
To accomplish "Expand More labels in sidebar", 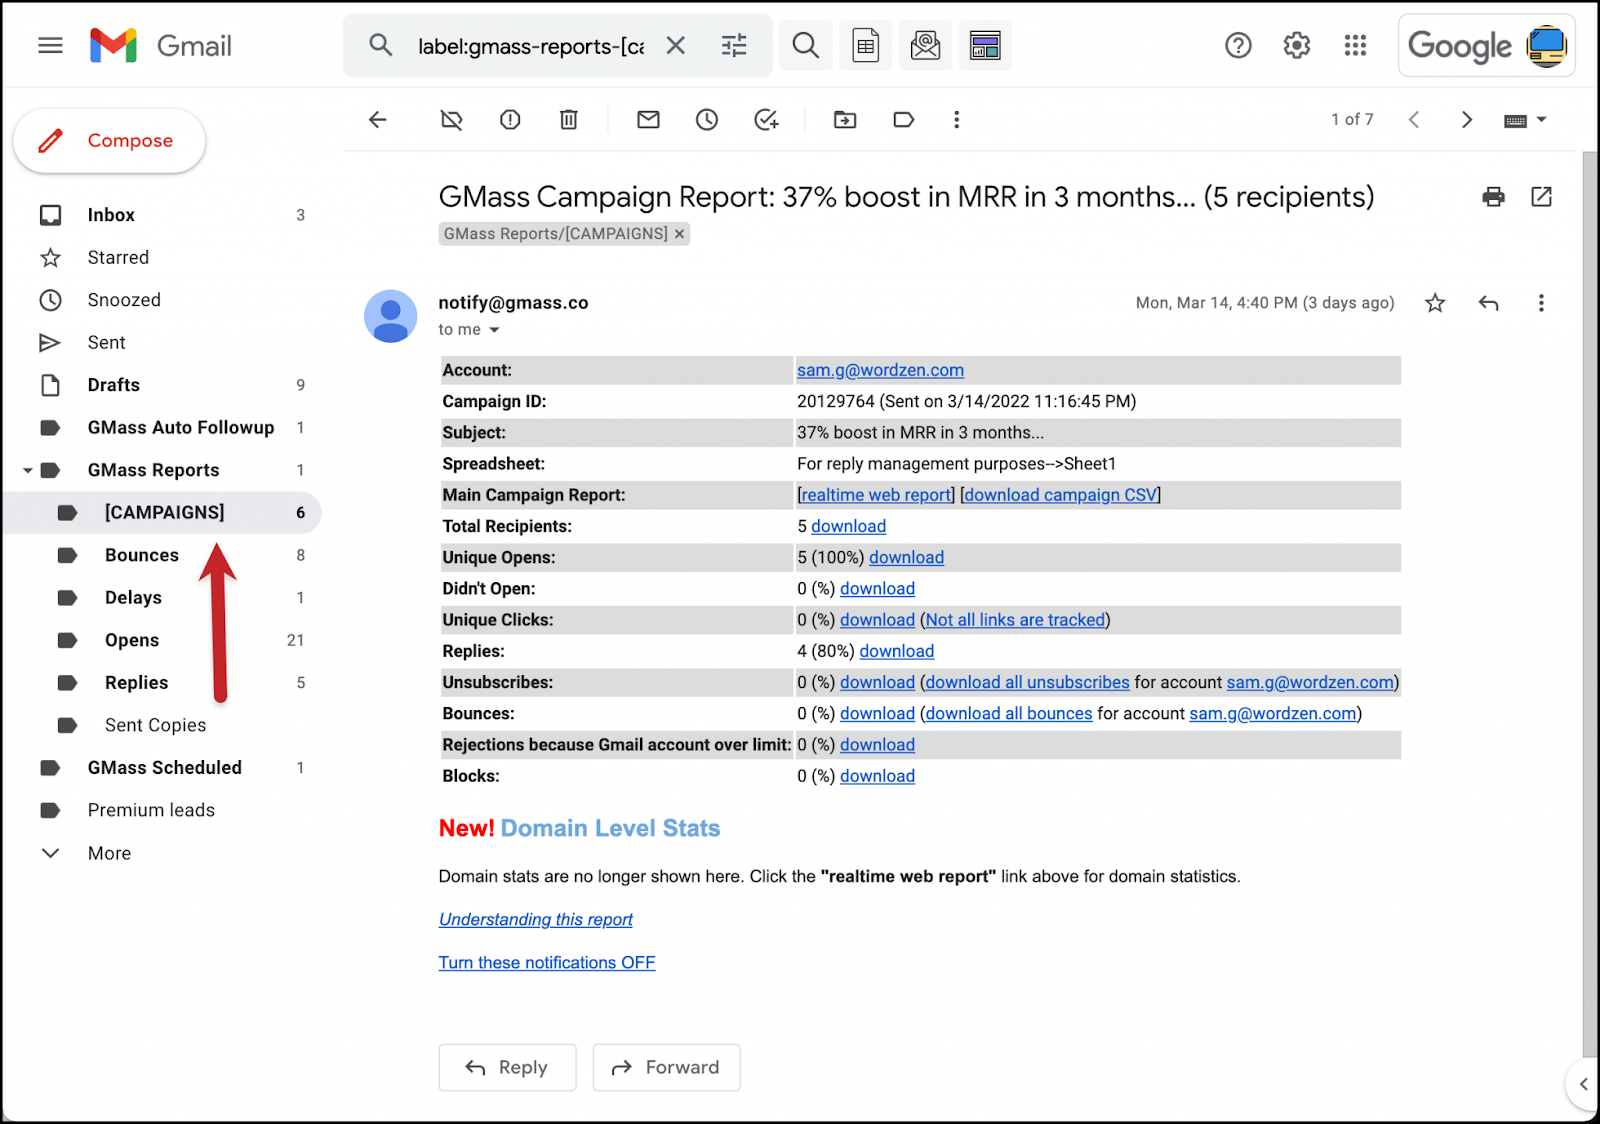I will coord(163,853).
